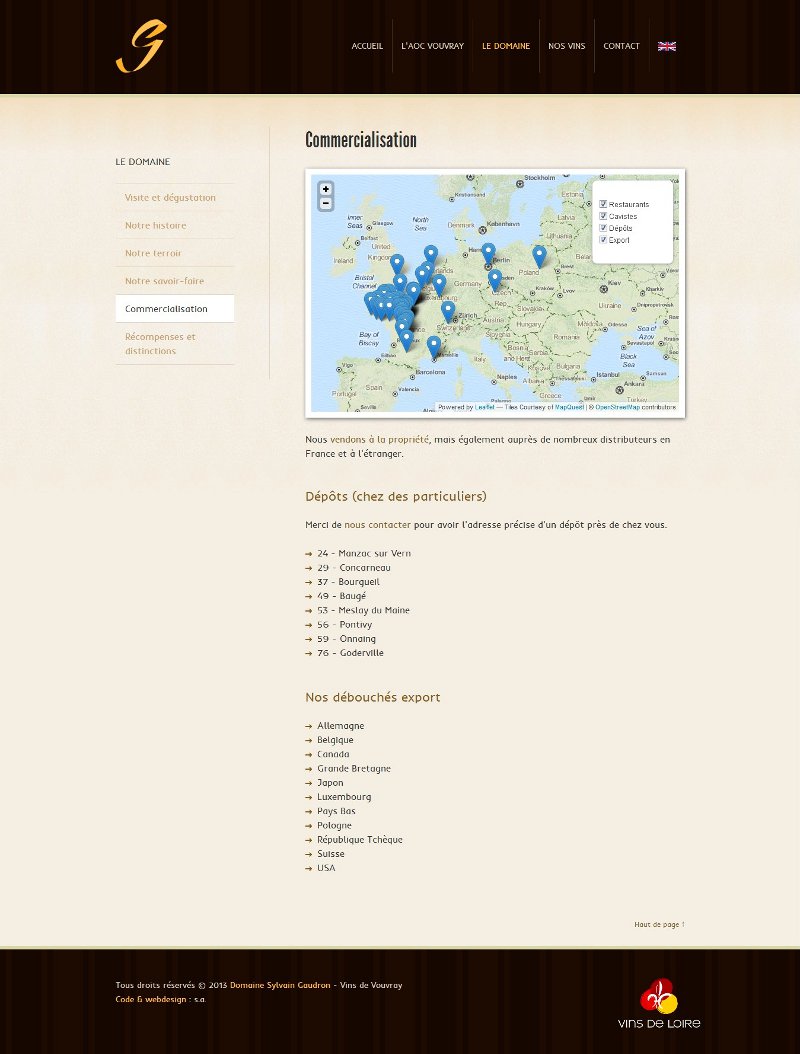Click the map marker near Berlin

488,252
